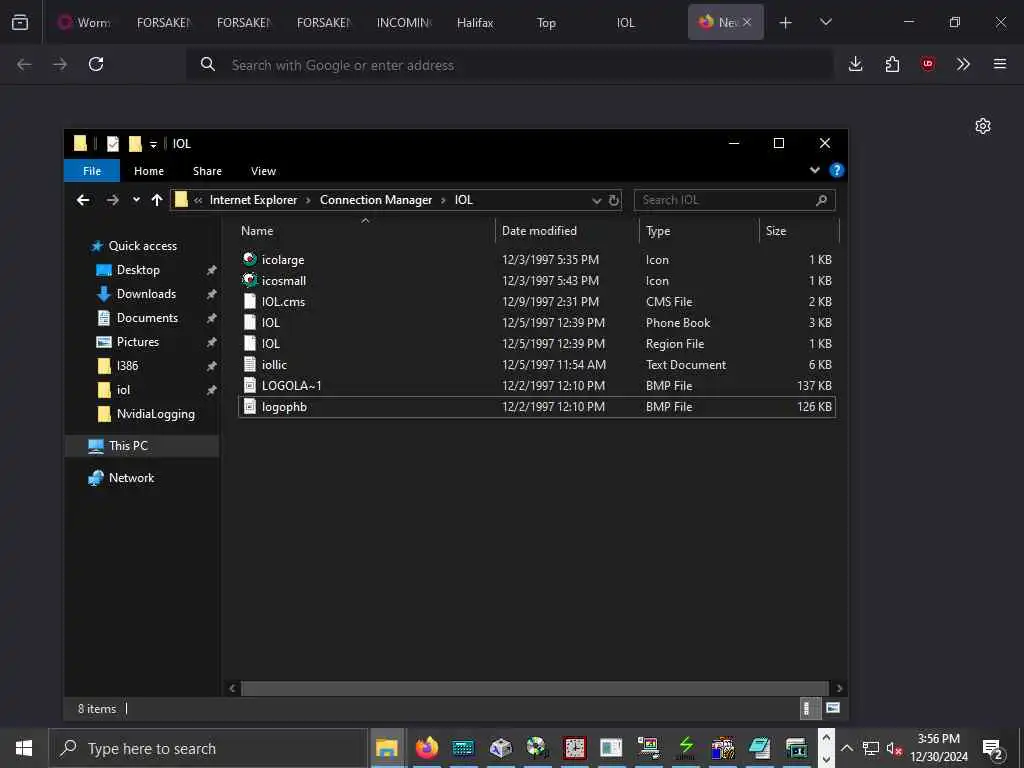Open new tab page settings gear
This screenshot has height=768, width=1024.
pyautogui.click(x=983, y=126)
